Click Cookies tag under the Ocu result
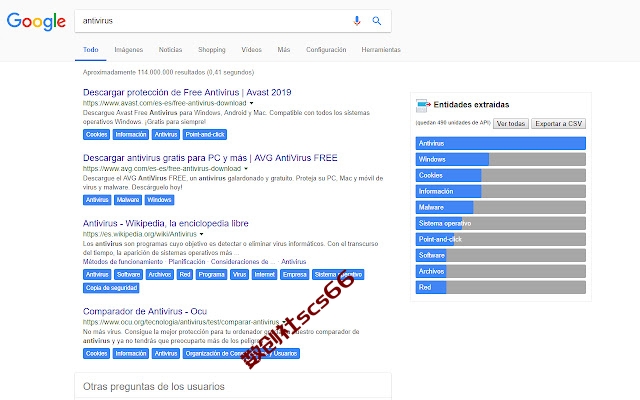The height and width of the screenshot is (400, 640). coord(96,353)
